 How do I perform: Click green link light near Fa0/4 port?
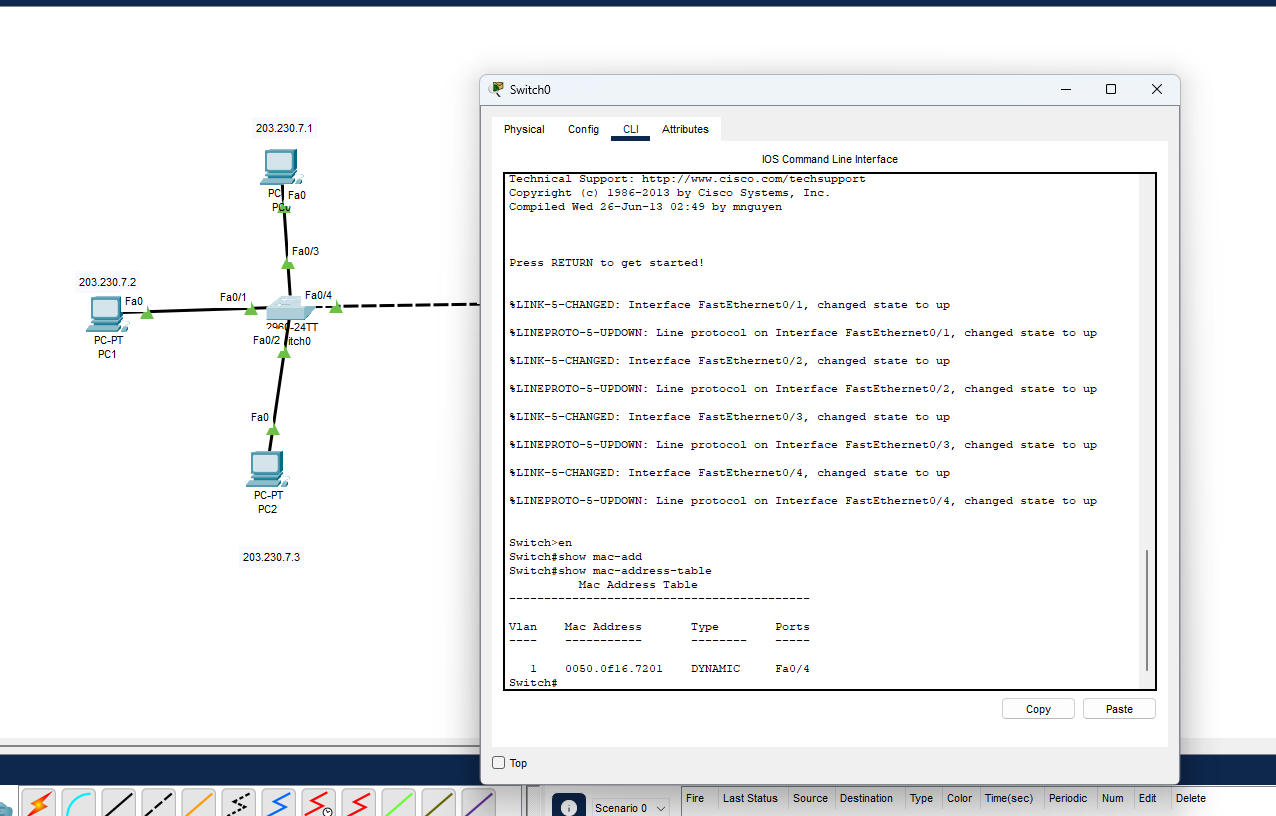click(x=336, y=306)
